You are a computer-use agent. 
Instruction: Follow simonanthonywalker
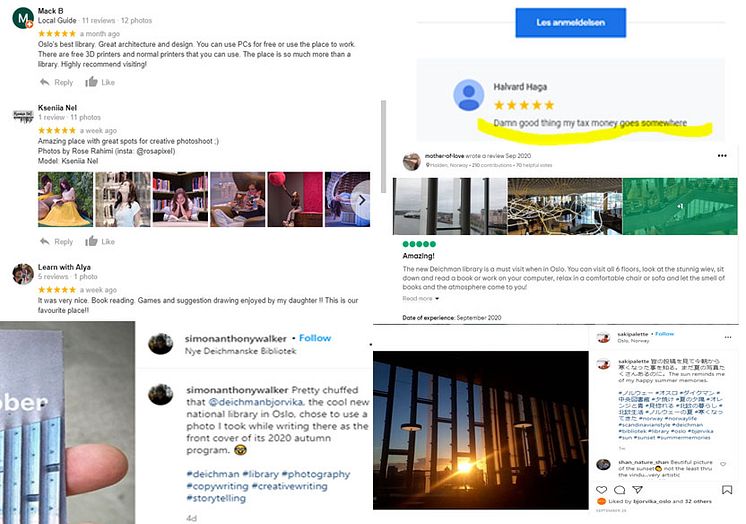coord(315,338)
